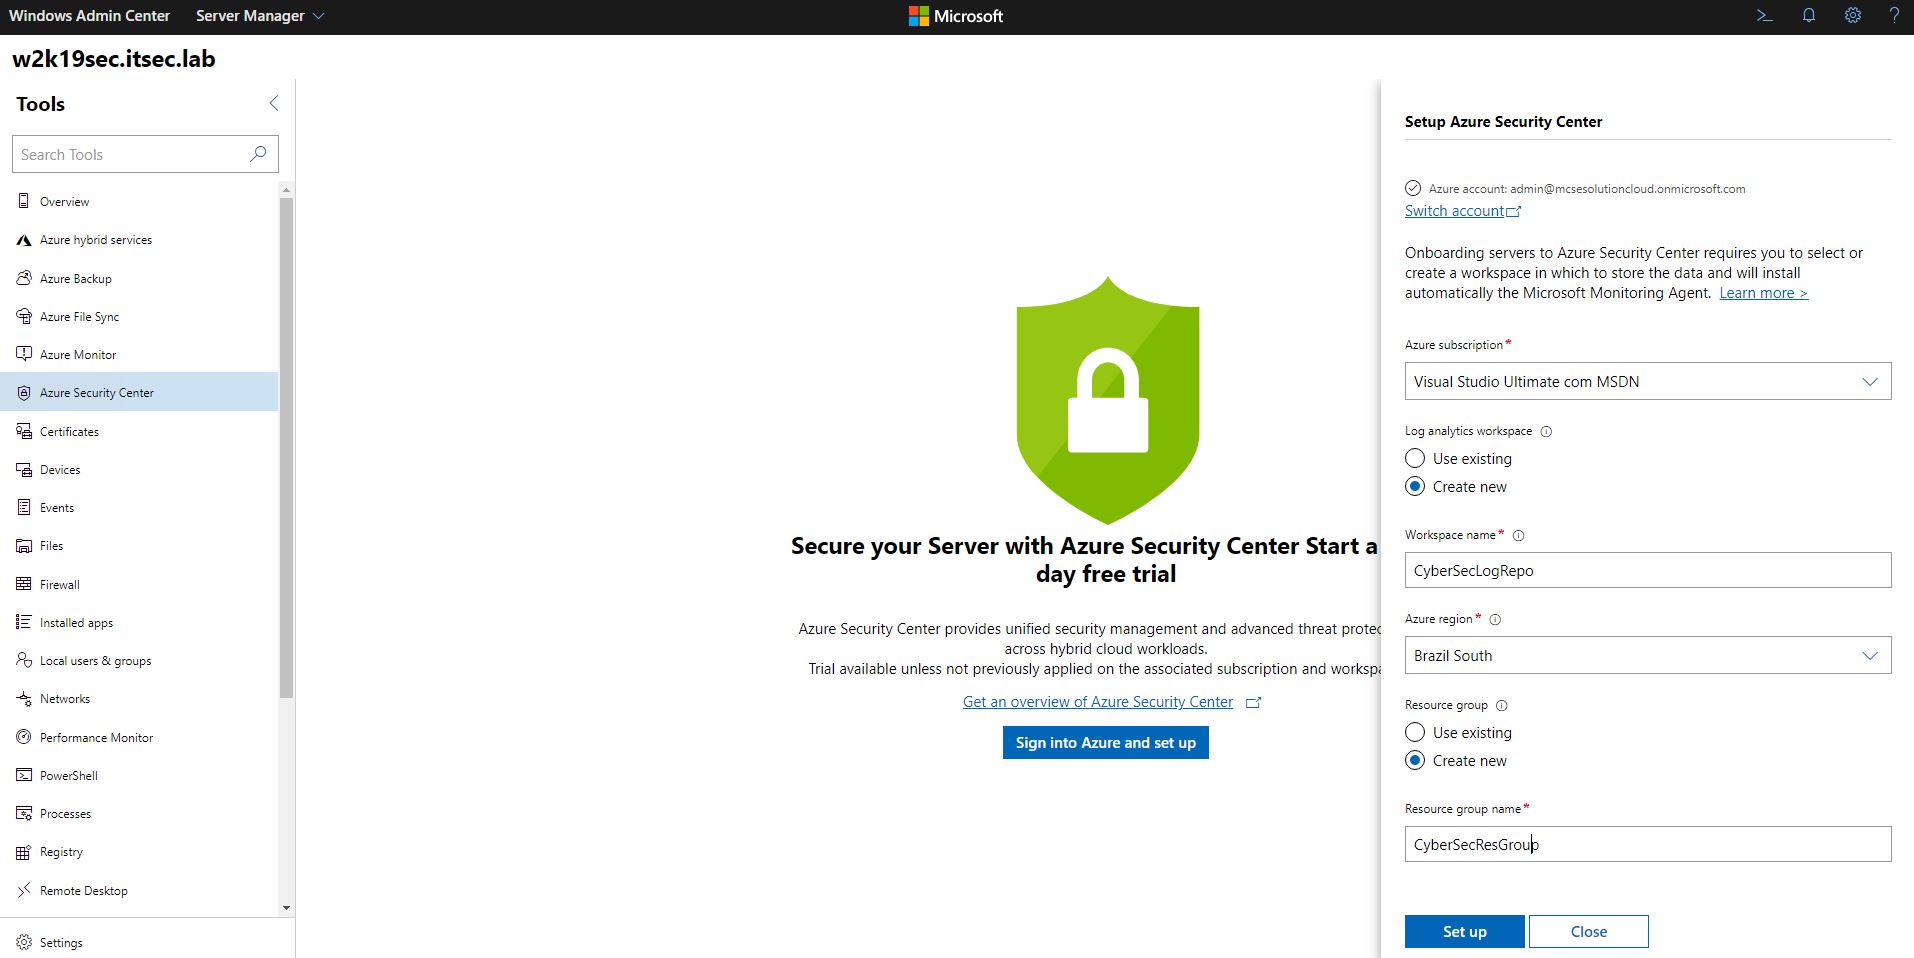The image size is (1914, 958).
Task: Click the search magnifier in Search Tools
Action: (x=258, y=154)
